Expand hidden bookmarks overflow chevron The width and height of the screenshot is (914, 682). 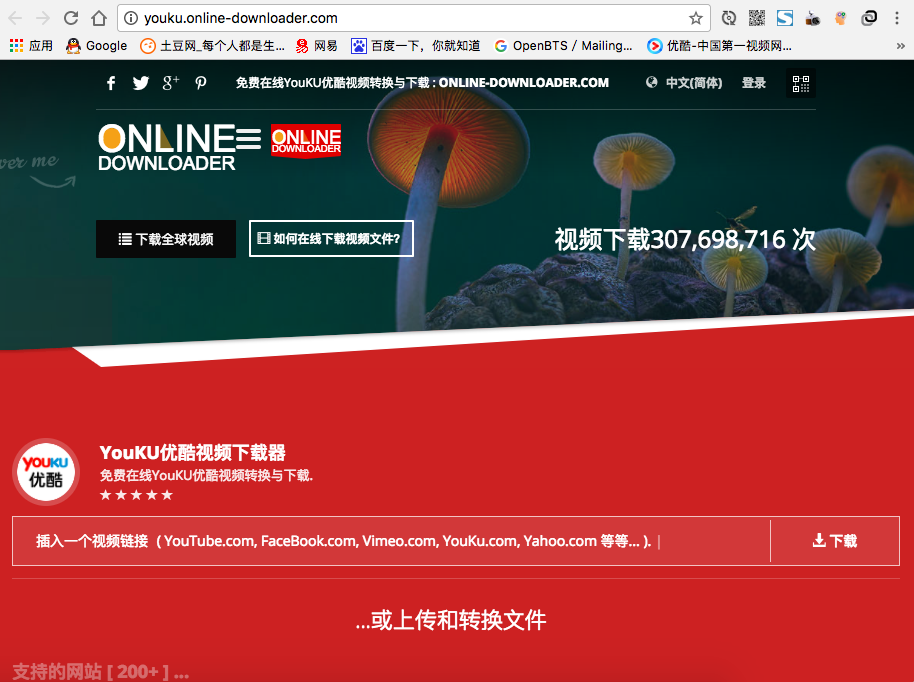(901, 46)
